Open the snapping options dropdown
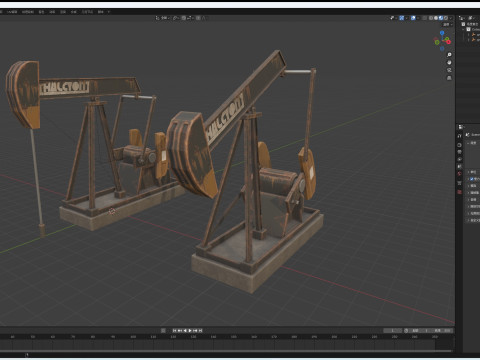The width and height of the screenshot is (480, 360). [190, 18]
